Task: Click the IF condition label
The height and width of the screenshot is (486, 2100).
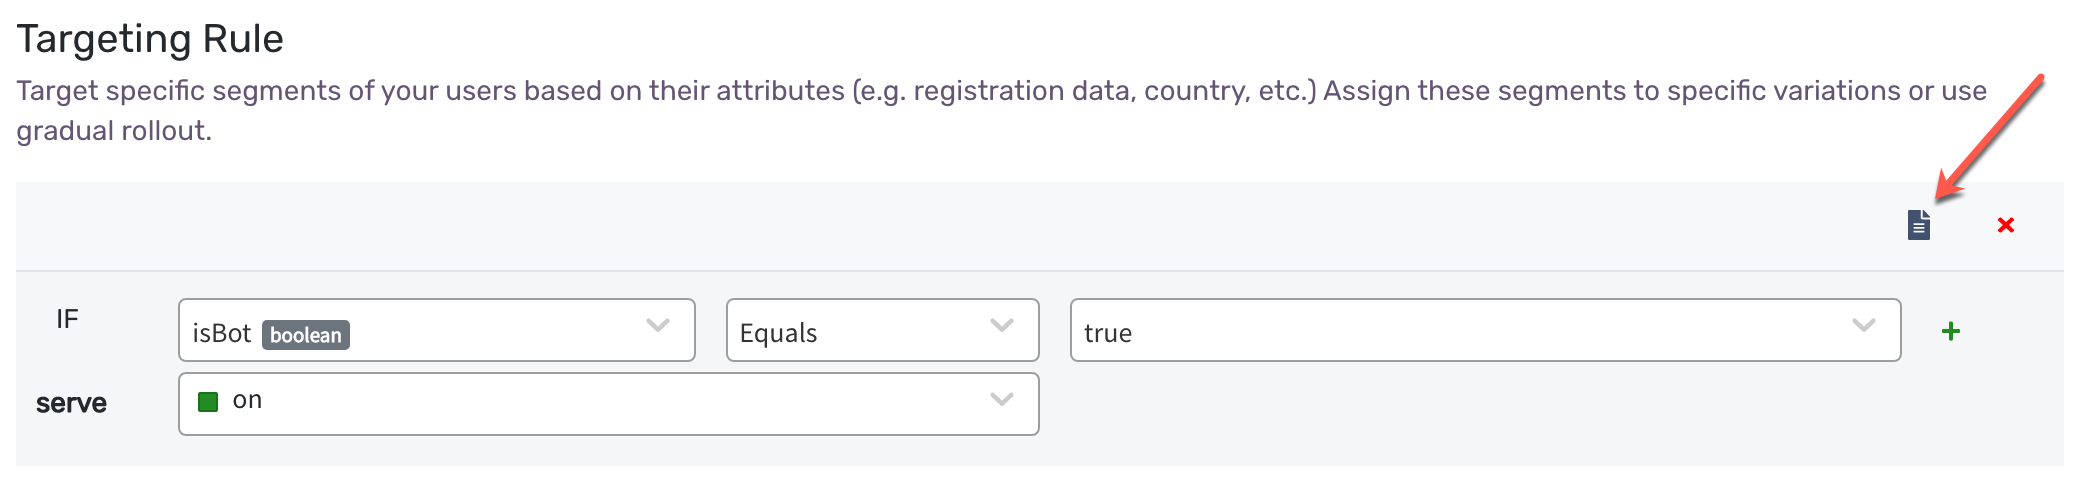Action: 67,319
